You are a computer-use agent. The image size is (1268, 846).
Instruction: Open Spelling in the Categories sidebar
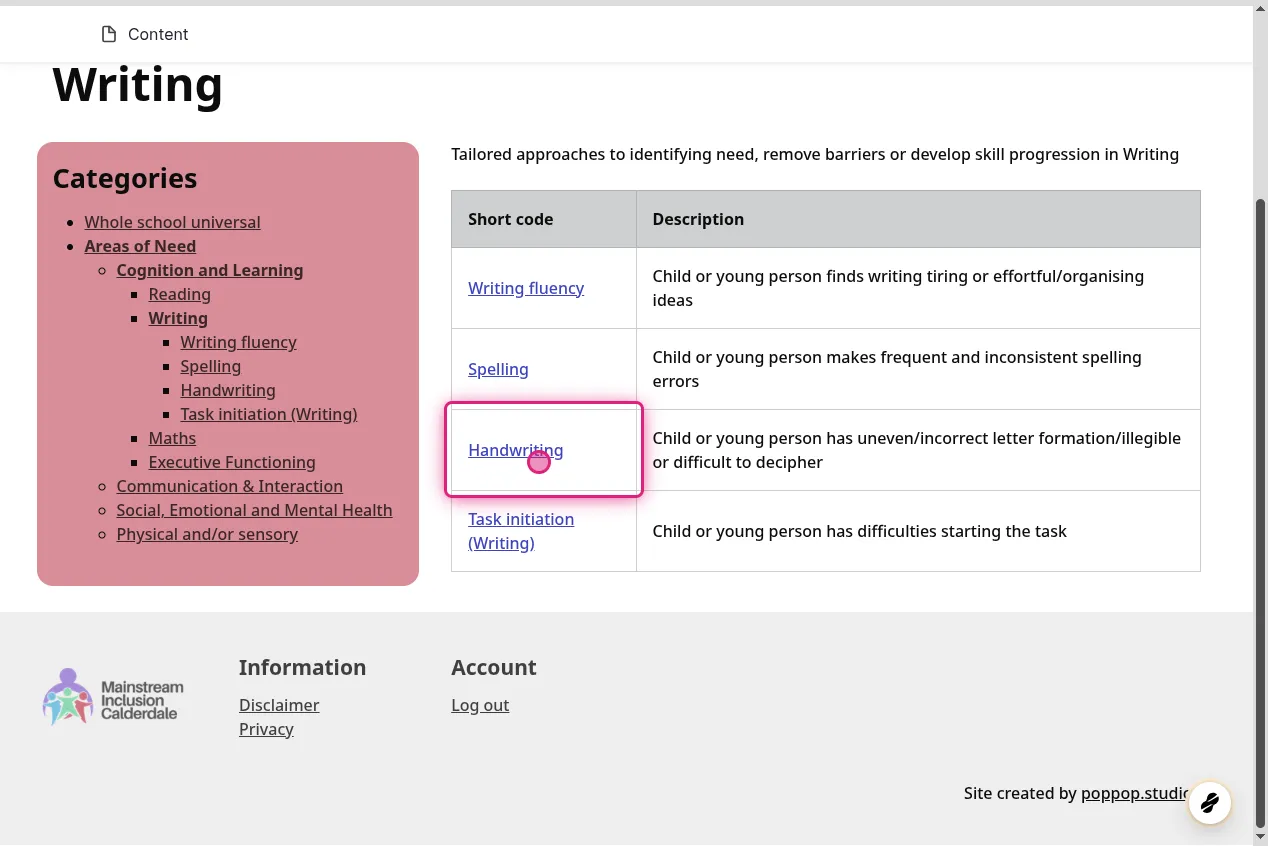[211, 366]
